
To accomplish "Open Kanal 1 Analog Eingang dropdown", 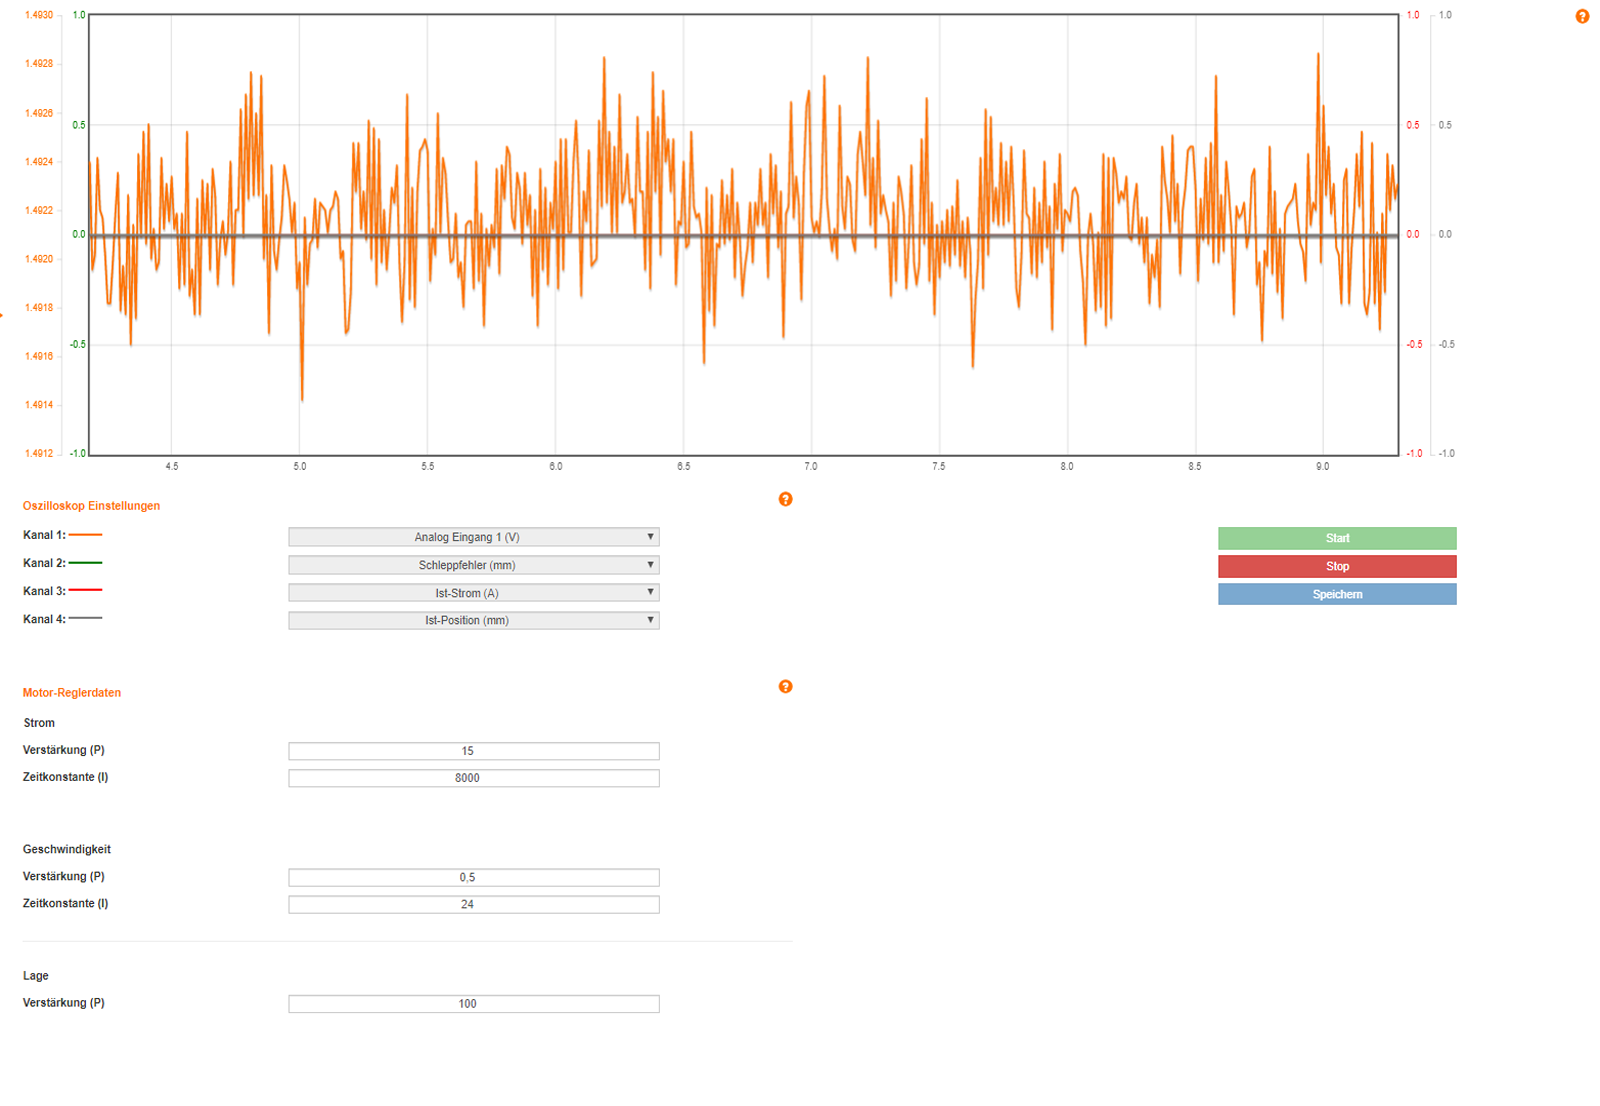I will 473,537.
